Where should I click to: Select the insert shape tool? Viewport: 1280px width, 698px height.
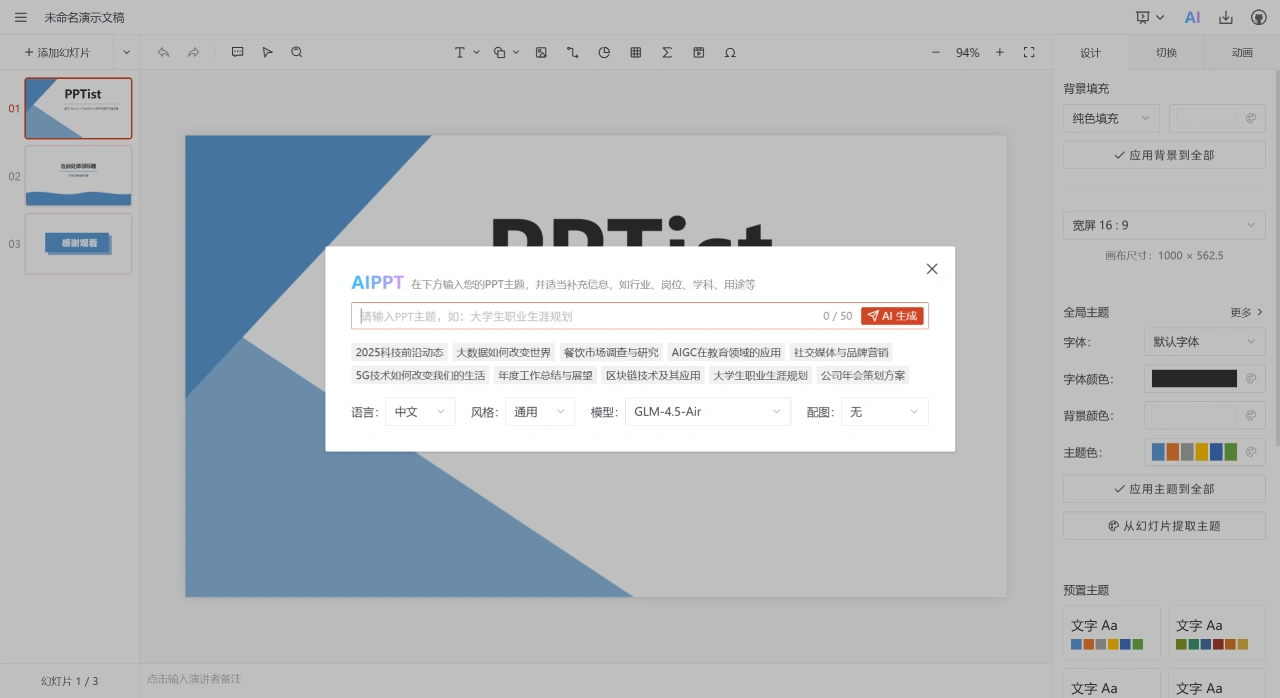pos(500,52)
